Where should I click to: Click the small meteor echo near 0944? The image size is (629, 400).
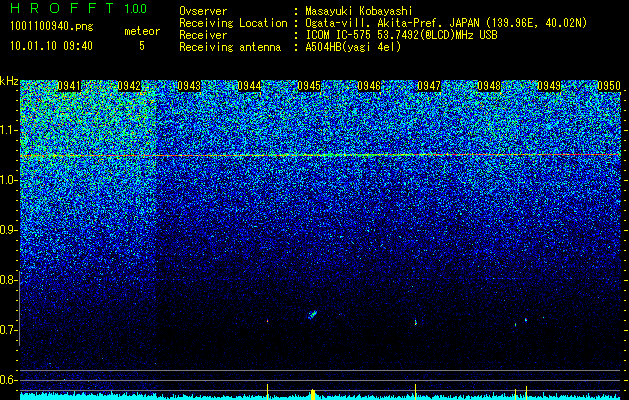tap(268, 321)
